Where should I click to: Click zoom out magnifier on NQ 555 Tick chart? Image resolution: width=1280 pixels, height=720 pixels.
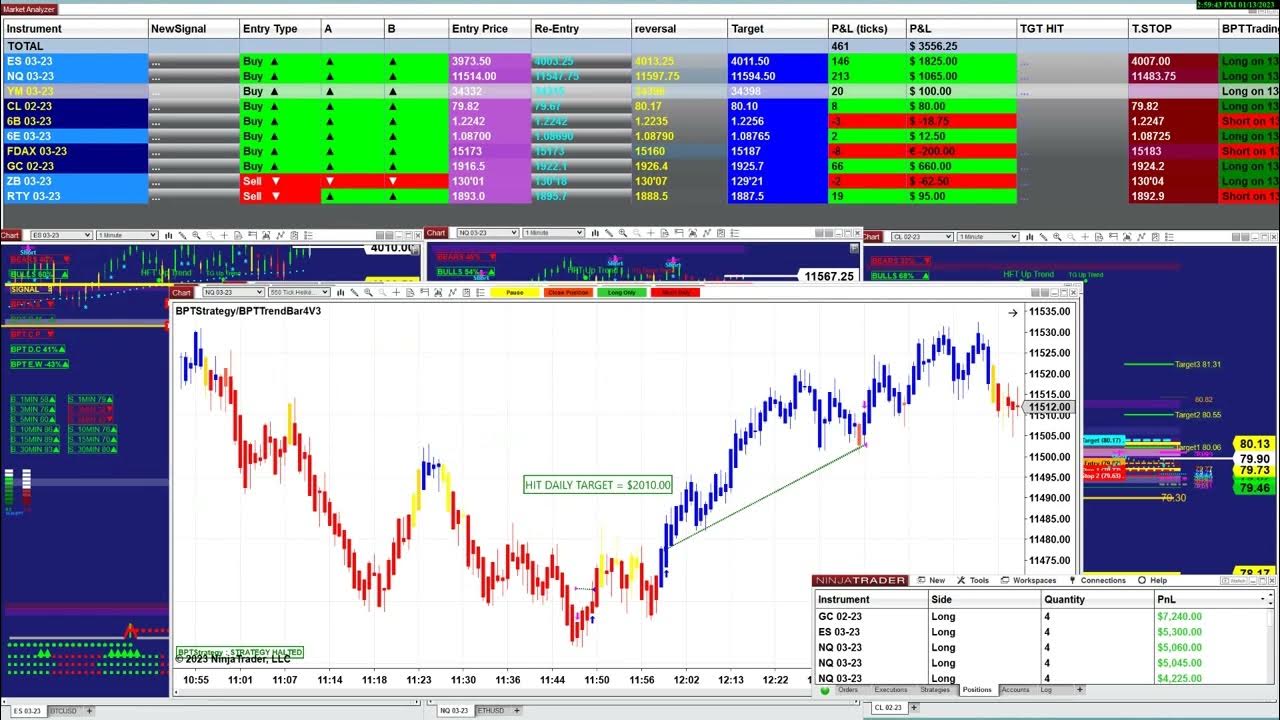point(382,292)
